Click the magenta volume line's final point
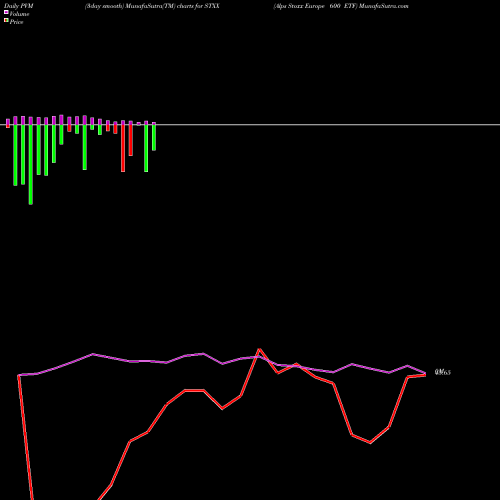The height and width of the screenshot is (500, 500). tap(425, 373)
